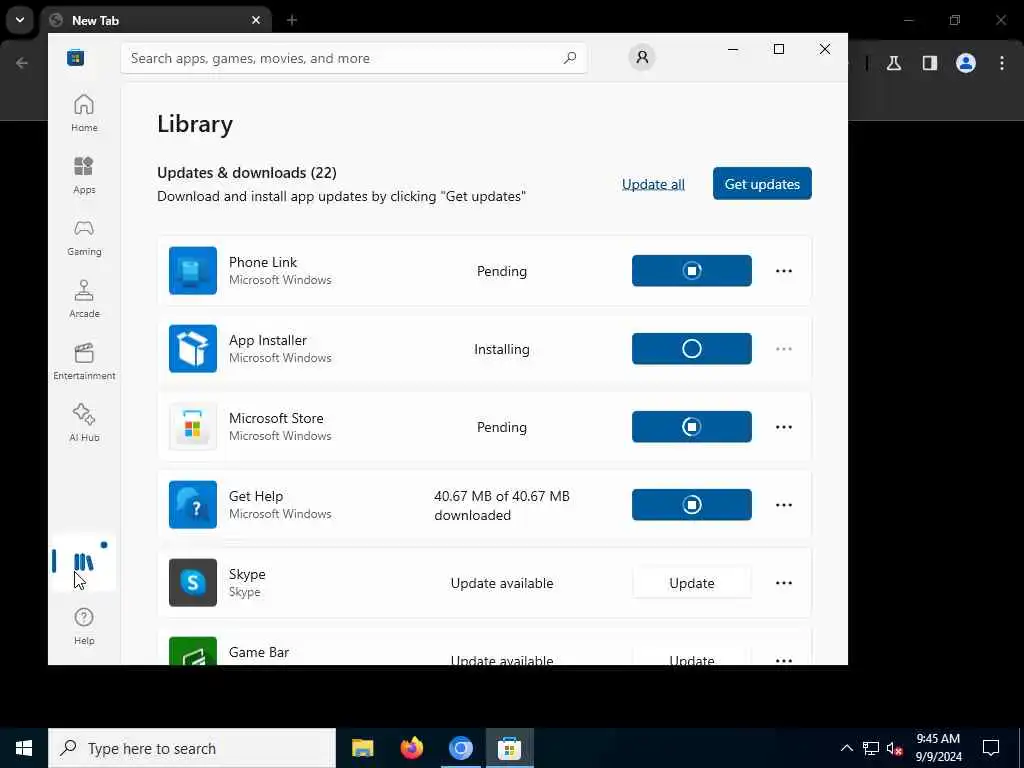Click the taskbar search box
1024x768 pixels.
pyautogui.click(x=192, y=748)
